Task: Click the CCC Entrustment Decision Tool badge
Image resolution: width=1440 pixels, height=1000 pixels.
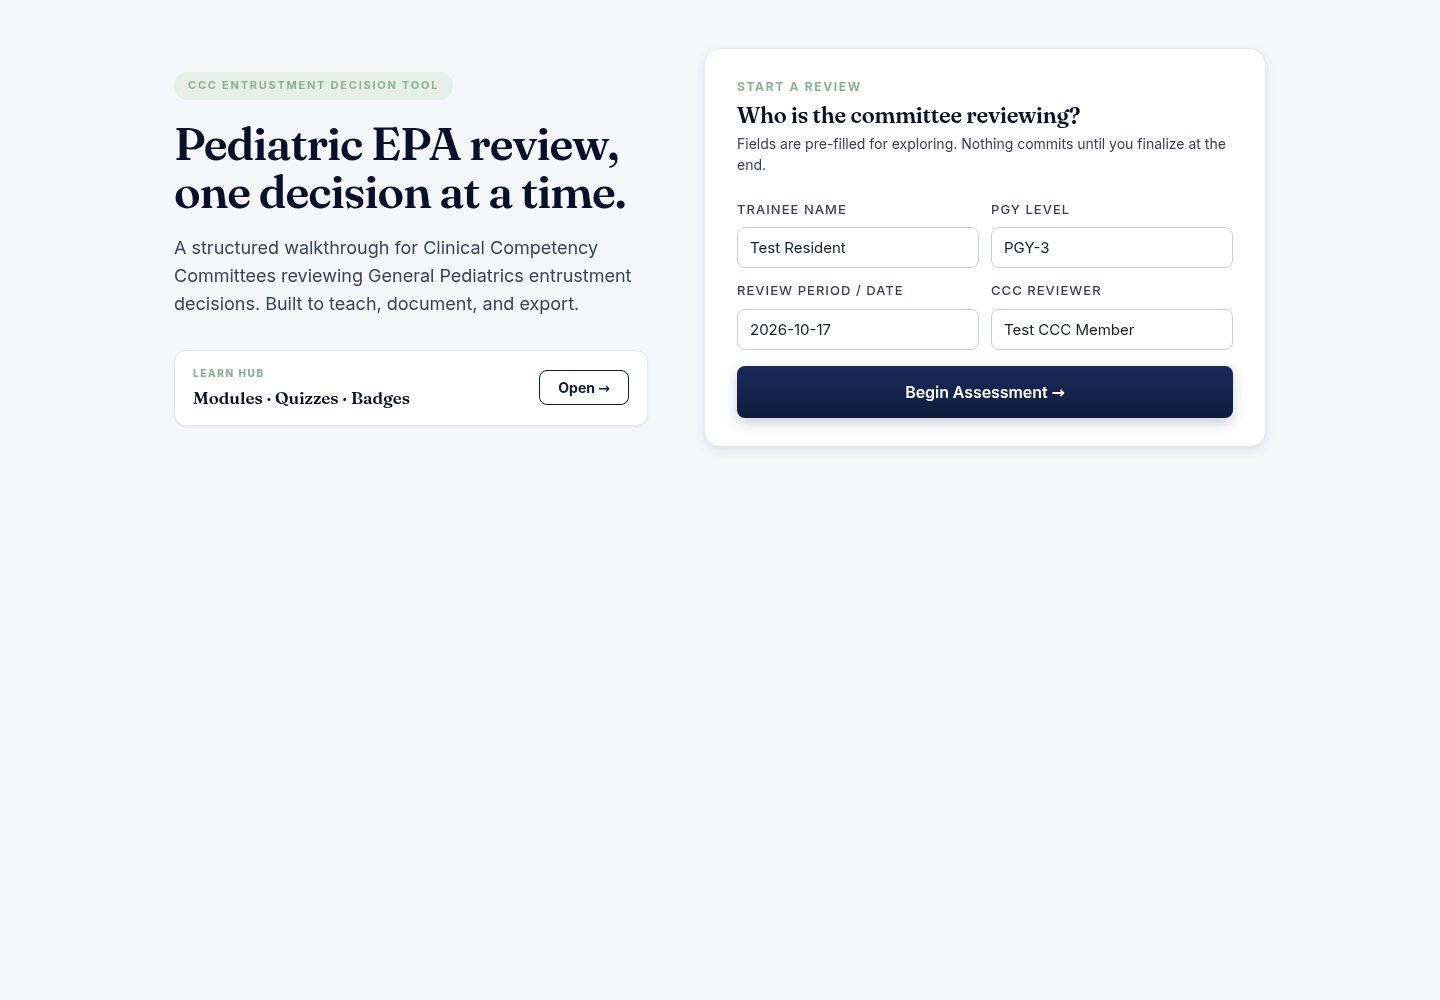Action: [313, 86]
